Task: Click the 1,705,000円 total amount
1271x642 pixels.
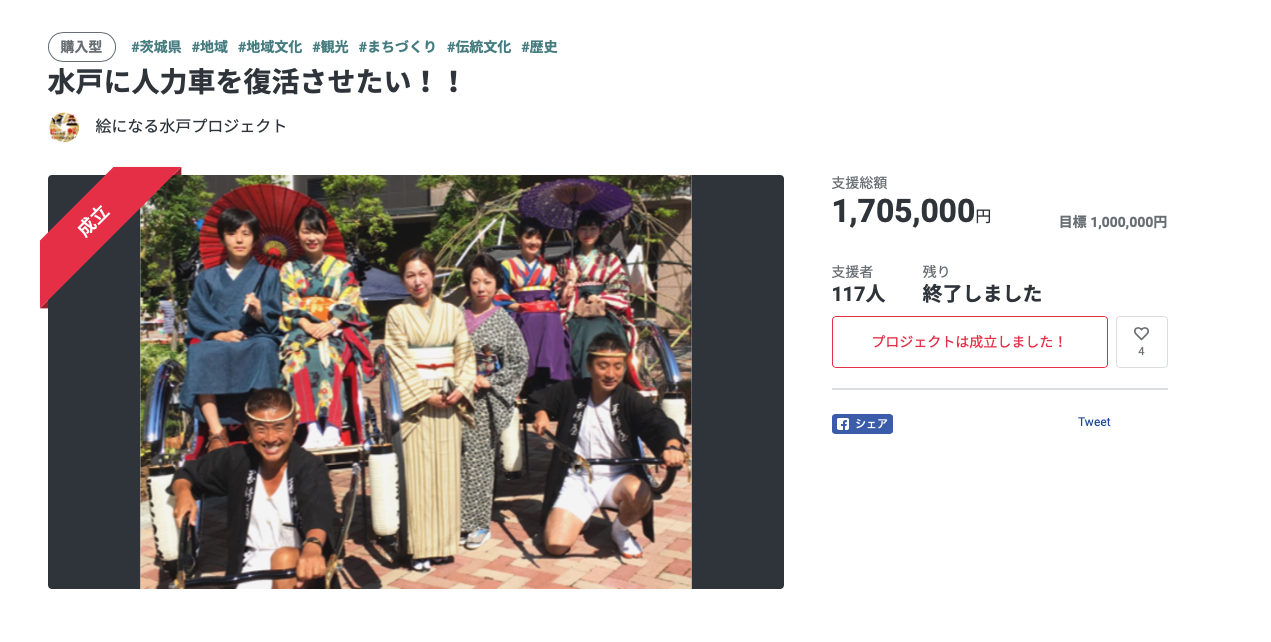Action: pos(911,211)
